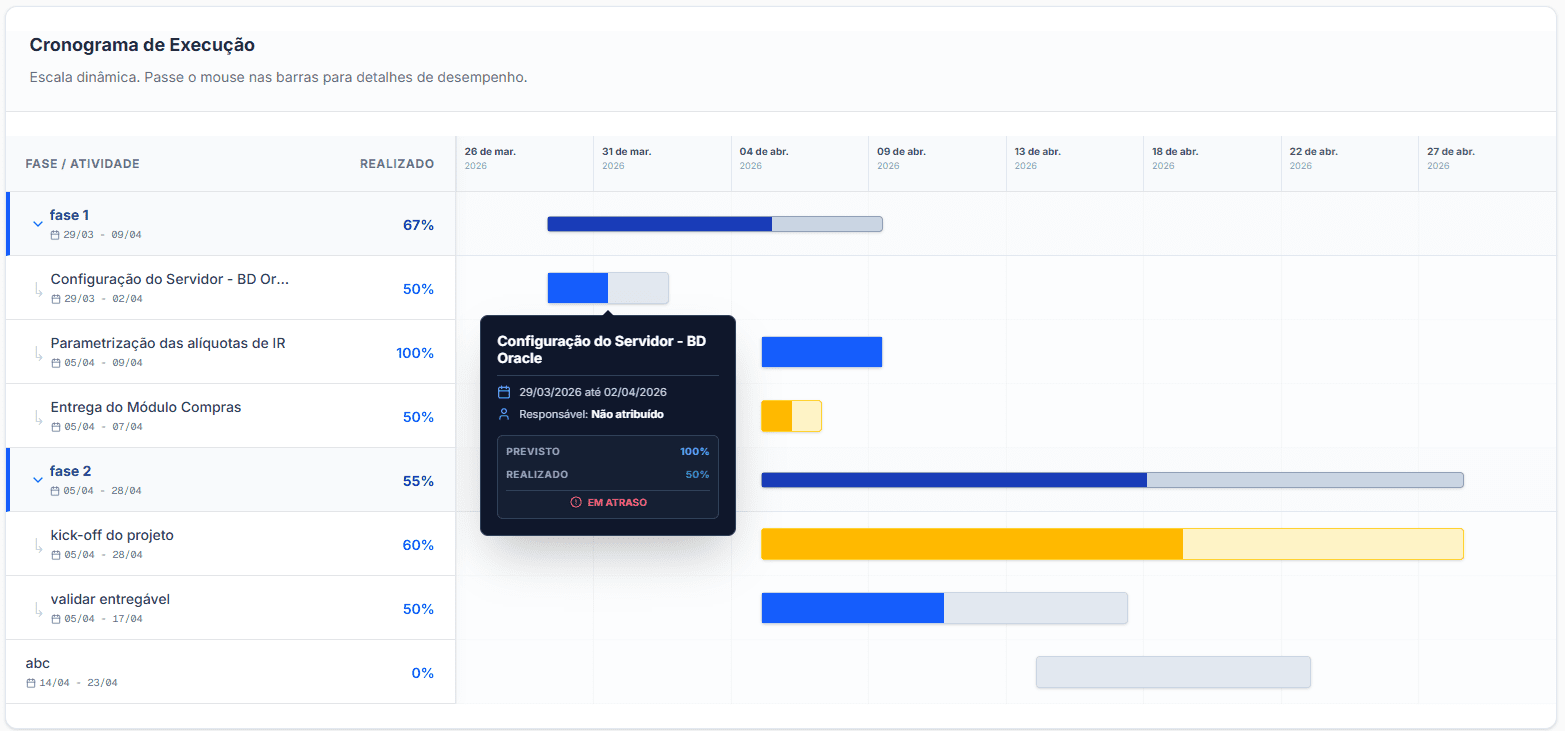Click 05/04 - 28/04 date under kick-off

[x=102, y=555]
